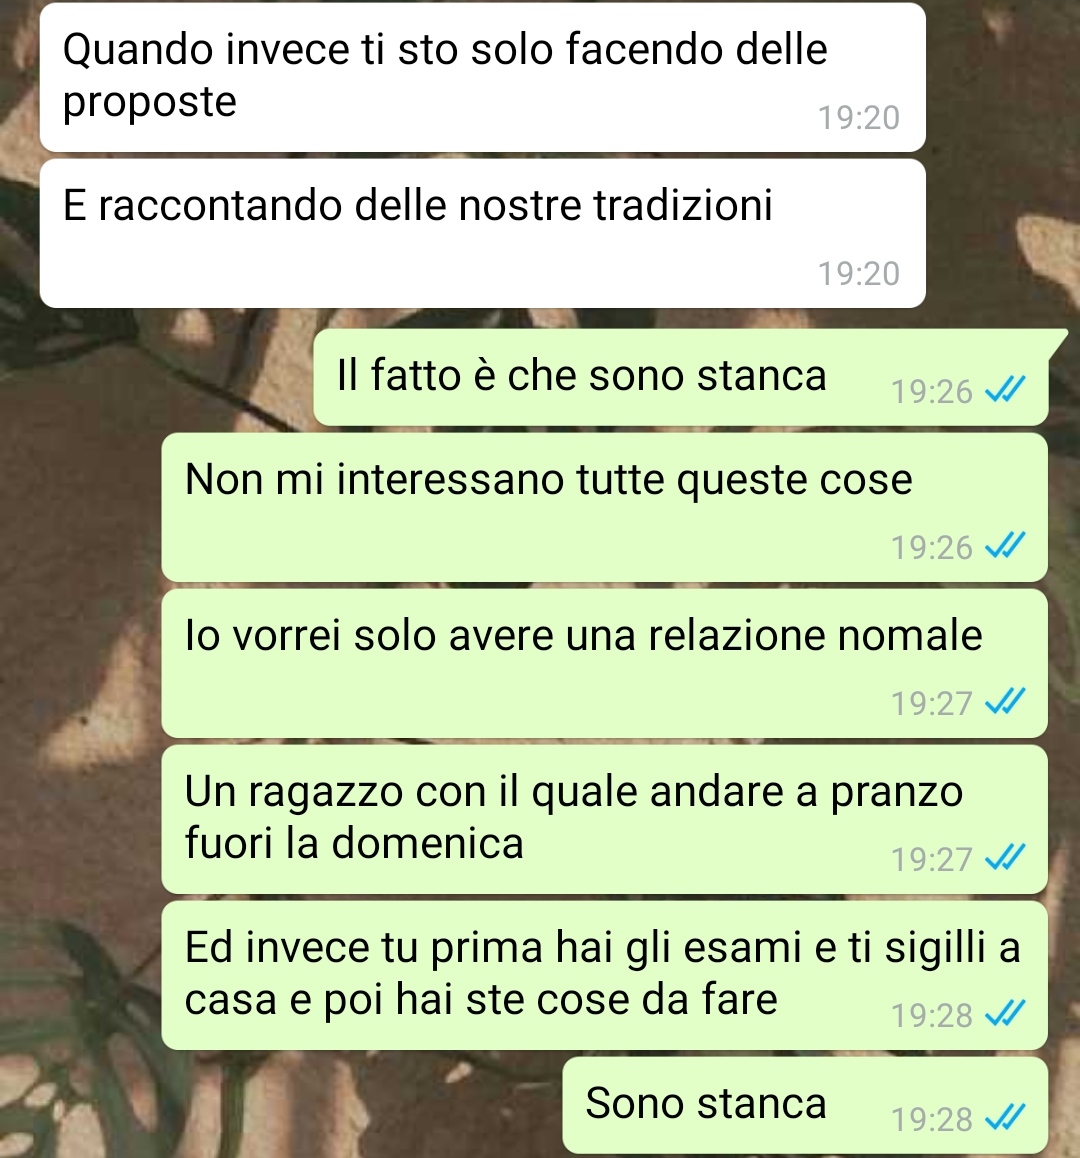The image size is (1080, 1158).
Task: Tap the message 'Io vorrei solo avere una relazione nomale'
Action: [x=604, y=663]
